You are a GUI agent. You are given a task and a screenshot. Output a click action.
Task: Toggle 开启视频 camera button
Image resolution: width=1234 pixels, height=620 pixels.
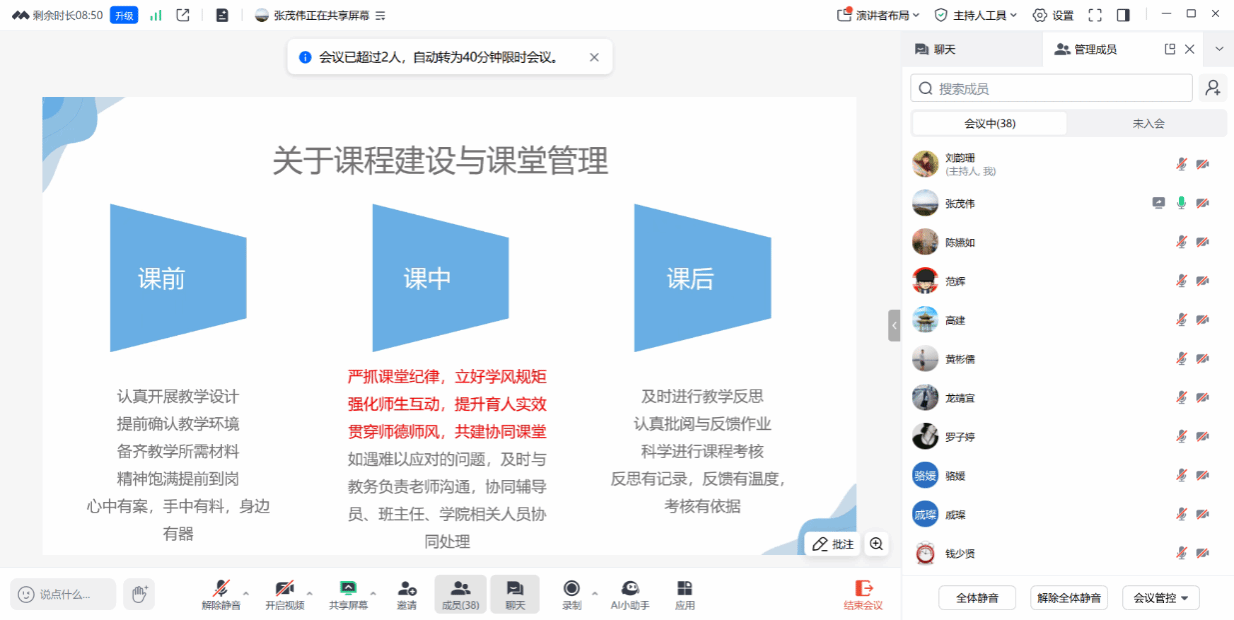click(284, 594)
